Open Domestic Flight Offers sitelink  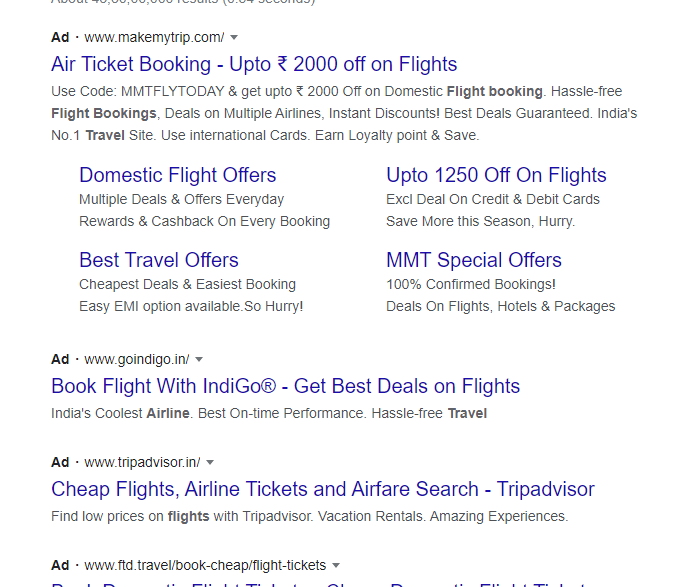tap(177, 175)
